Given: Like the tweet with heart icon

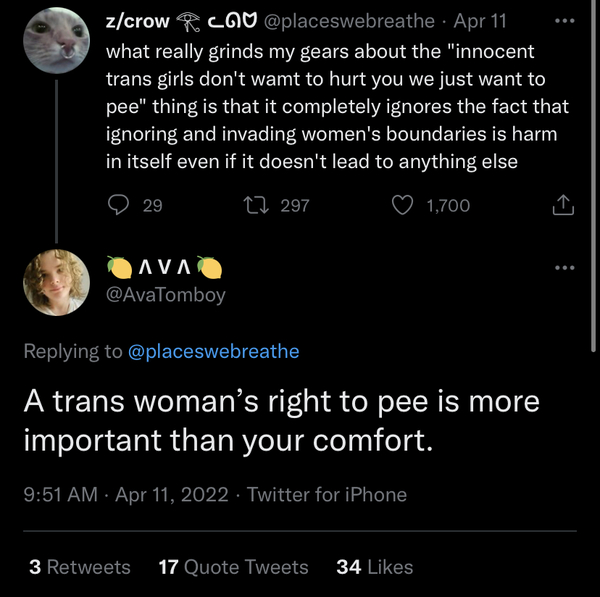Looking at the screenshot, I should (x=402, y=205).
